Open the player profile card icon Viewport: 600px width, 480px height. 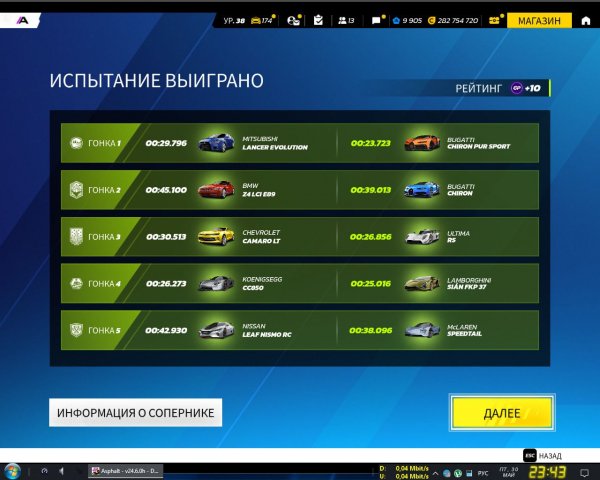(x=293, y=20)
